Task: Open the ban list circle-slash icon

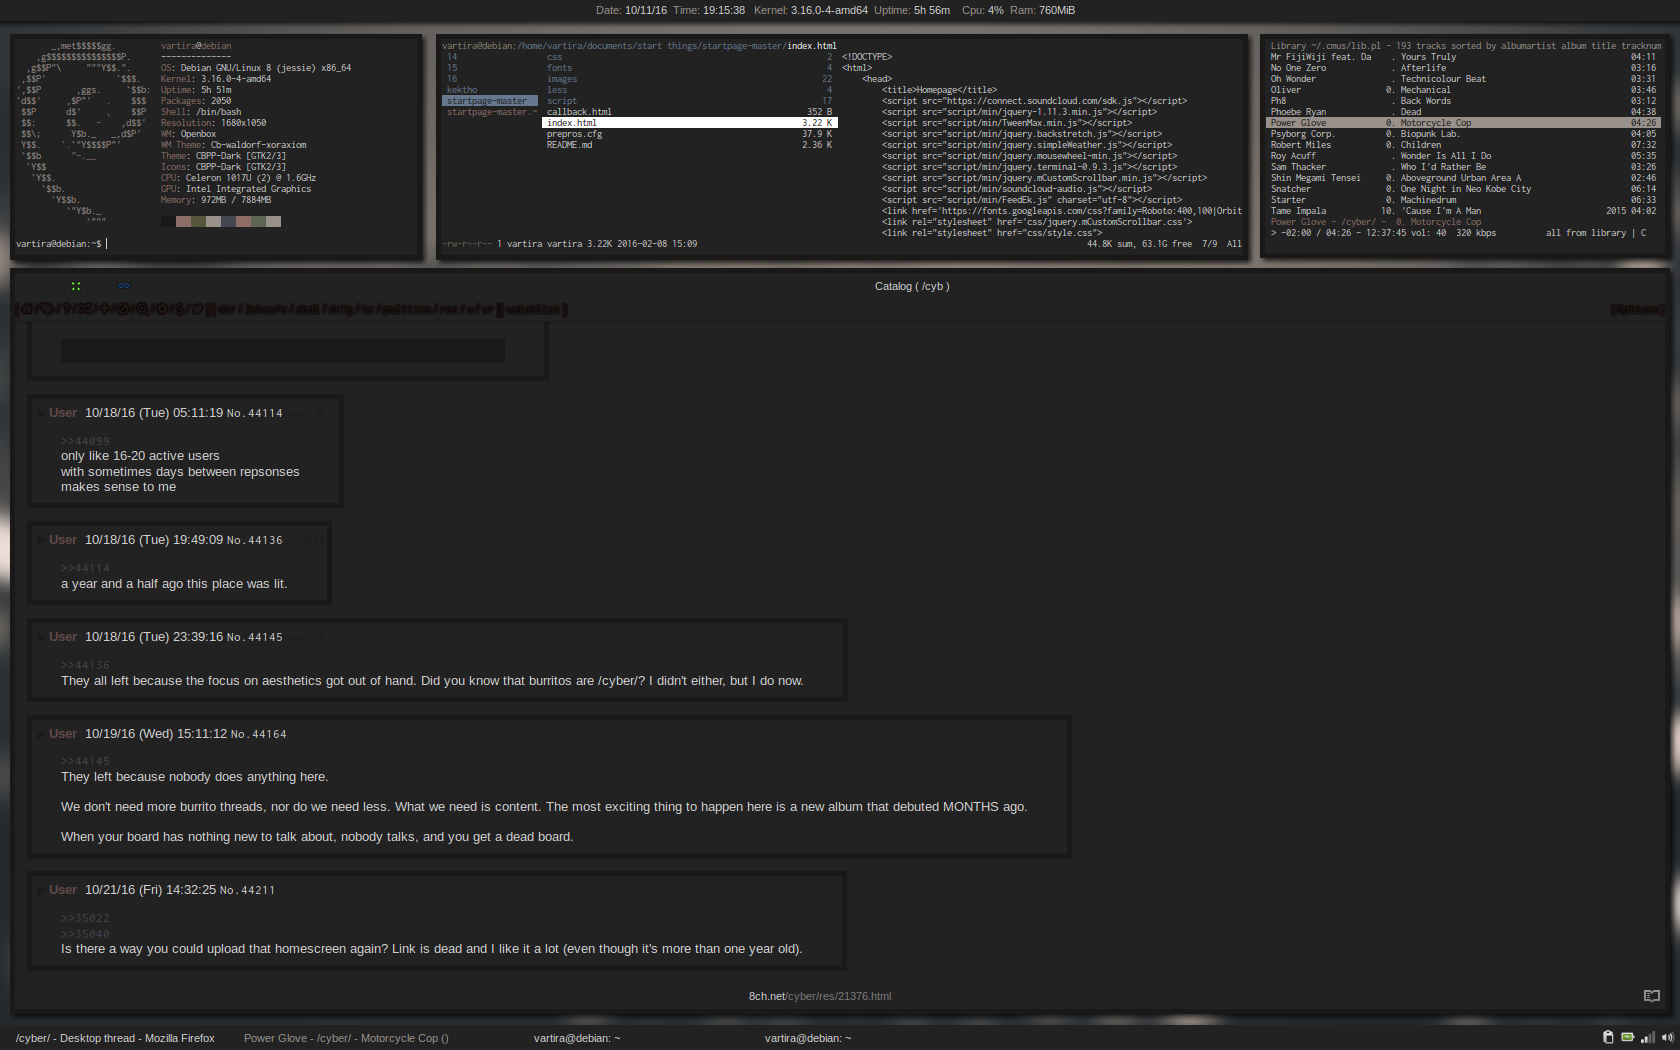Action: tap(123, 309)
